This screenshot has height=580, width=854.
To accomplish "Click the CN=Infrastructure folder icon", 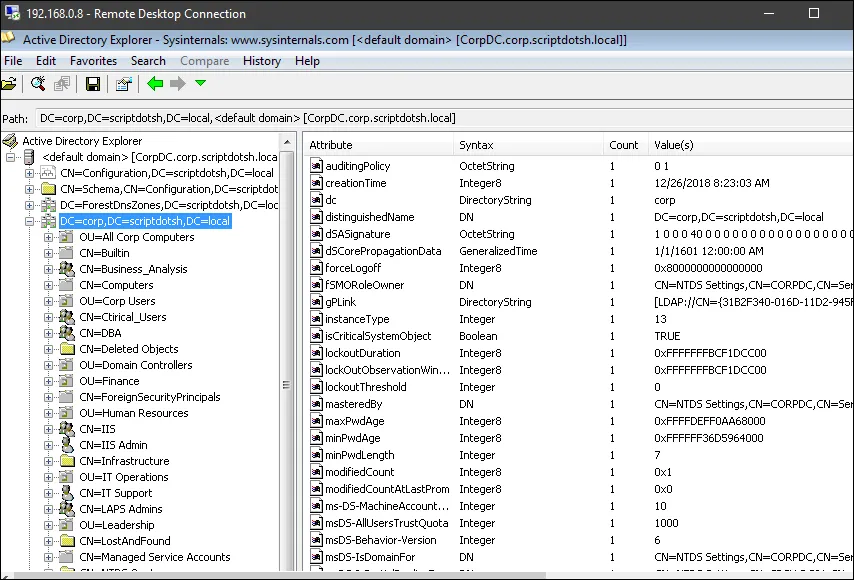I will coord(66,461).
